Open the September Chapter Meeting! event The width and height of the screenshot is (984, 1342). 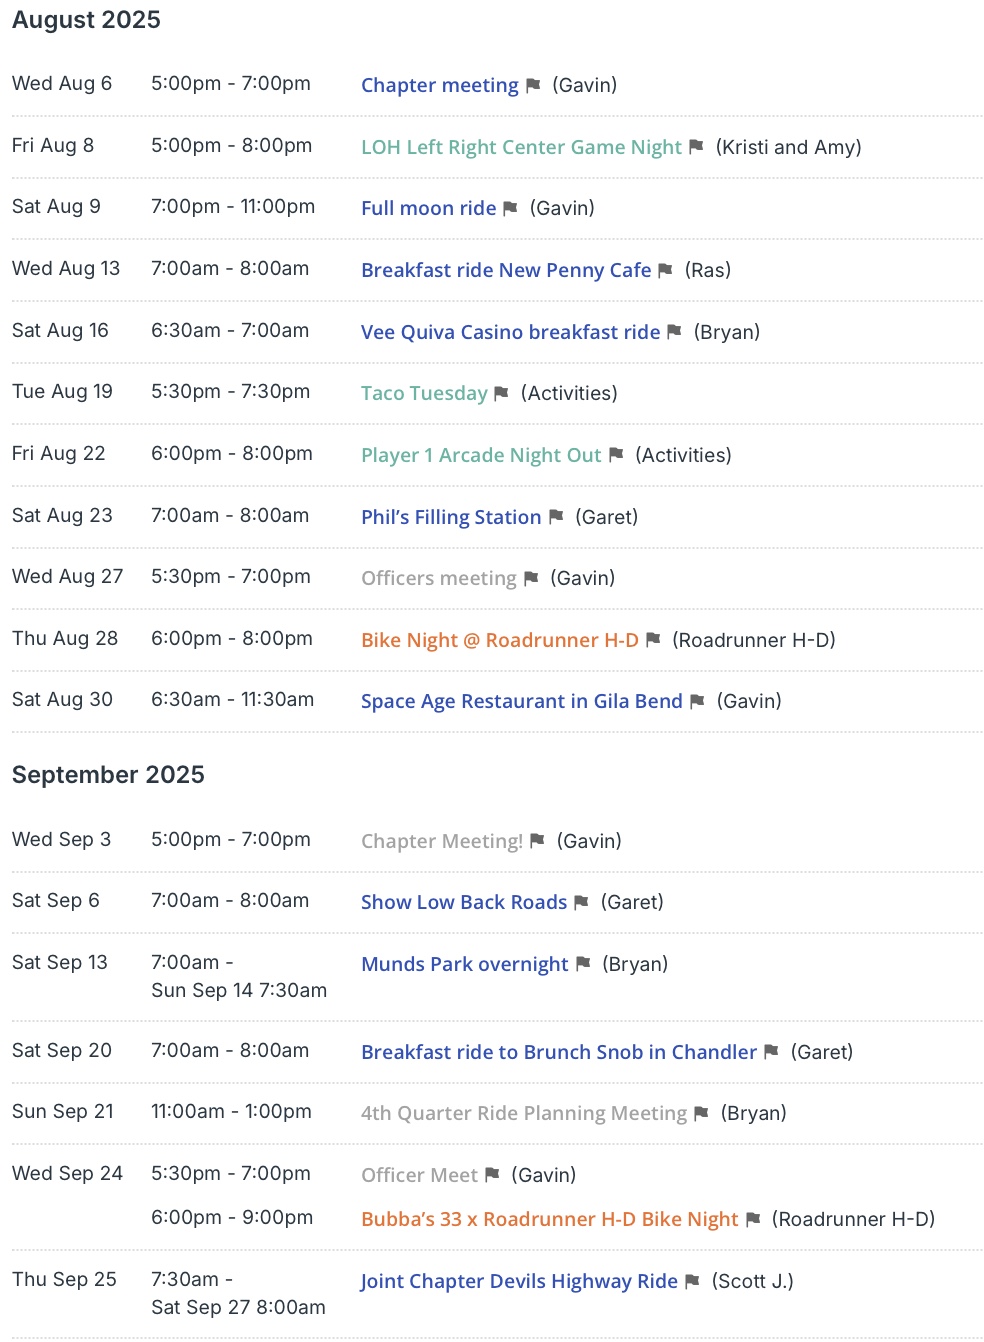point(442,841)
